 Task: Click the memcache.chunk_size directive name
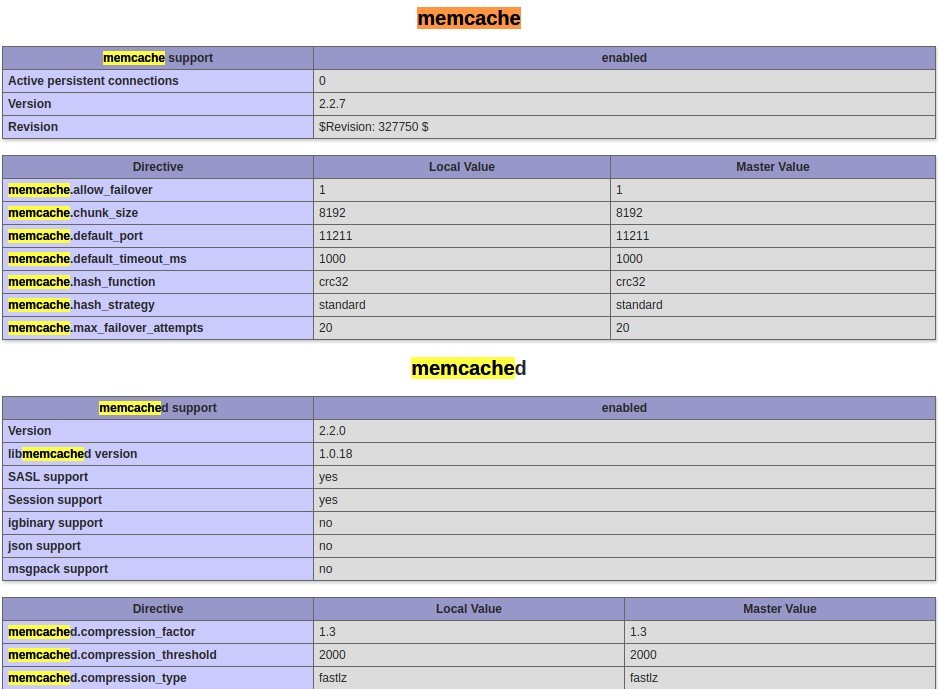point(73,213)
